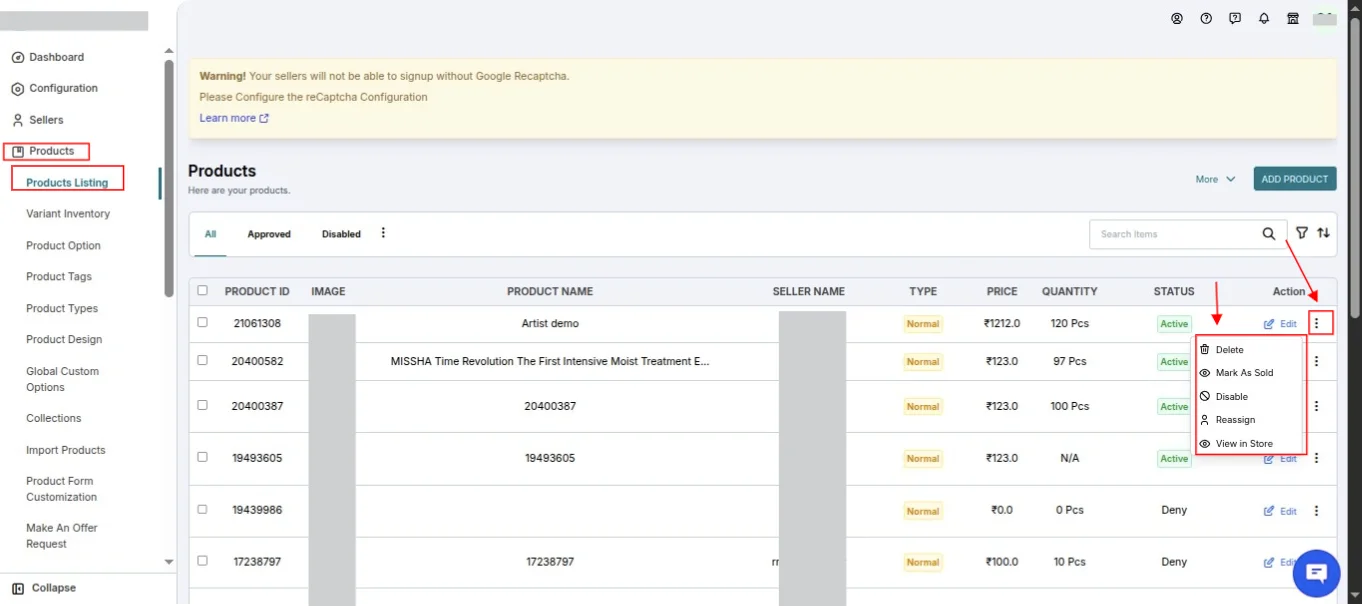Viewport: 1365px width, 606px height.
Task: Toggle the select-all products checkbox
Action: [x=202, y=291]
